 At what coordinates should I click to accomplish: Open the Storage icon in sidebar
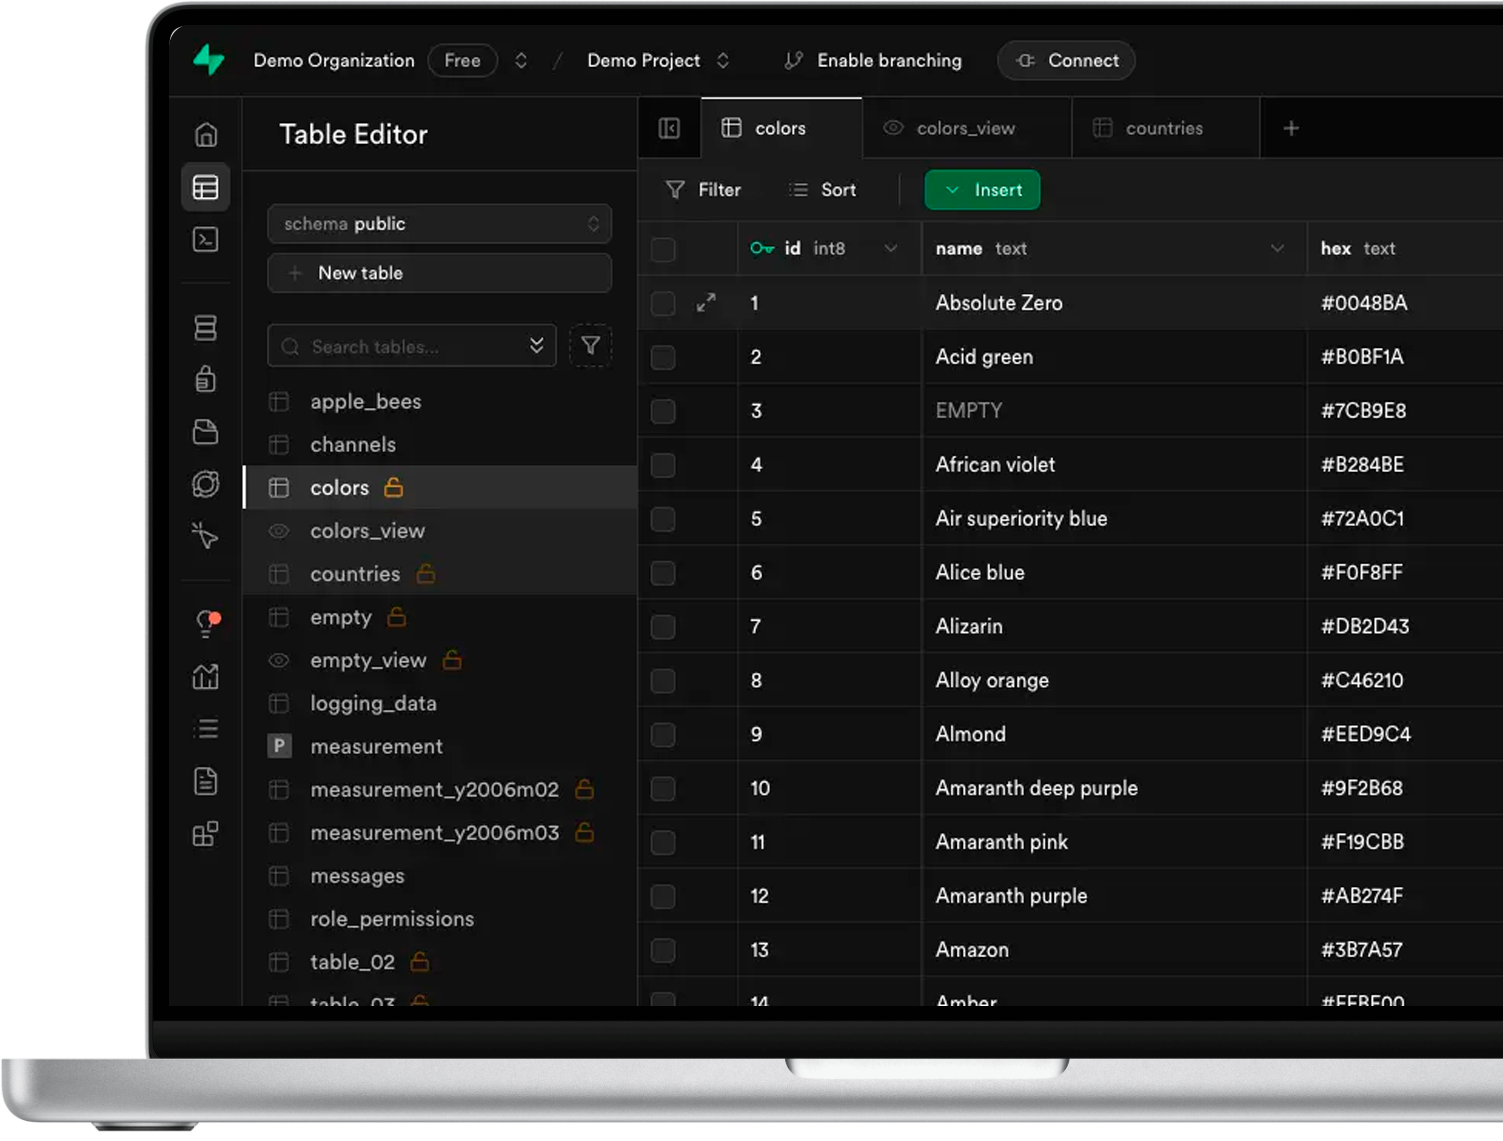(x=206, y=432)
